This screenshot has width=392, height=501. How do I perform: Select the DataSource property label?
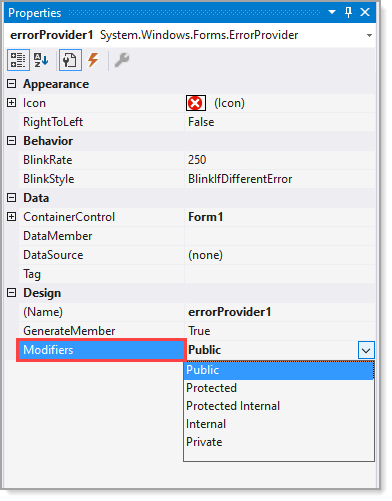point(53,255)
